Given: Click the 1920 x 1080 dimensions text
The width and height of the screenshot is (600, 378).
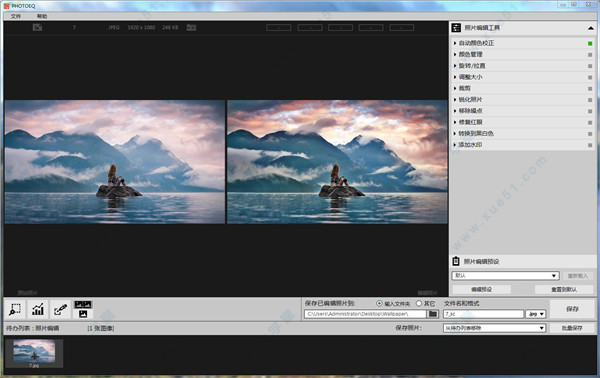Looking at the screenshot, I should pyautogui.click(x=141, y=28).
